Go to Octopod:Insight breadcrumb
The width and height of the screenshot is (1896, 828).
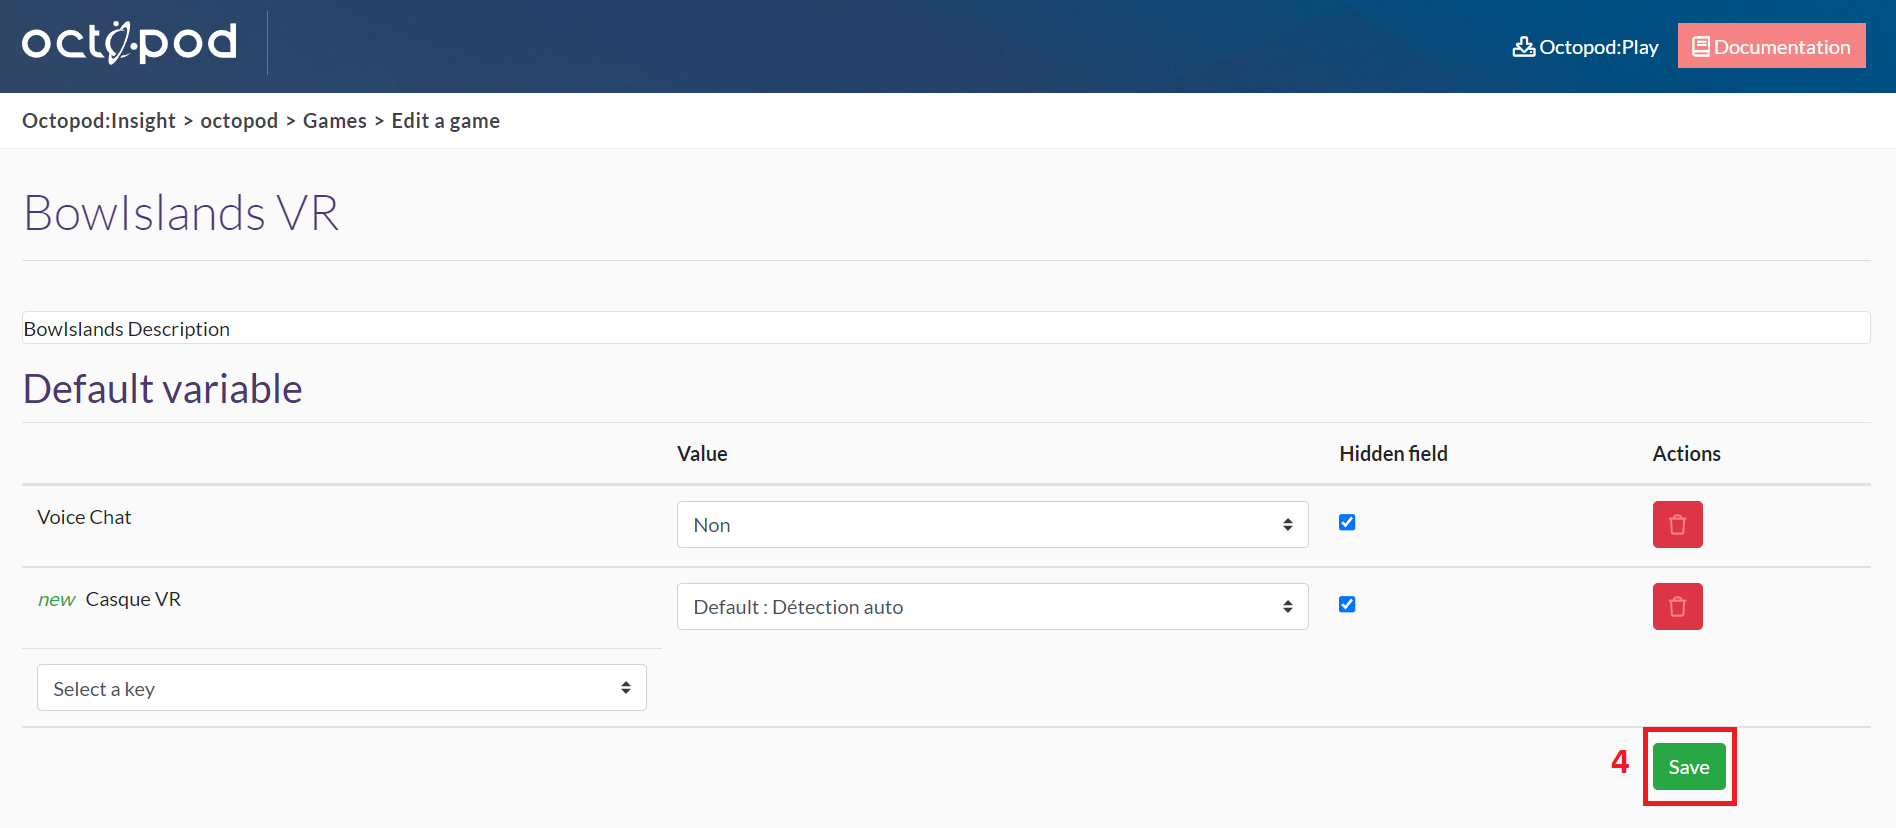coord(99,121)
